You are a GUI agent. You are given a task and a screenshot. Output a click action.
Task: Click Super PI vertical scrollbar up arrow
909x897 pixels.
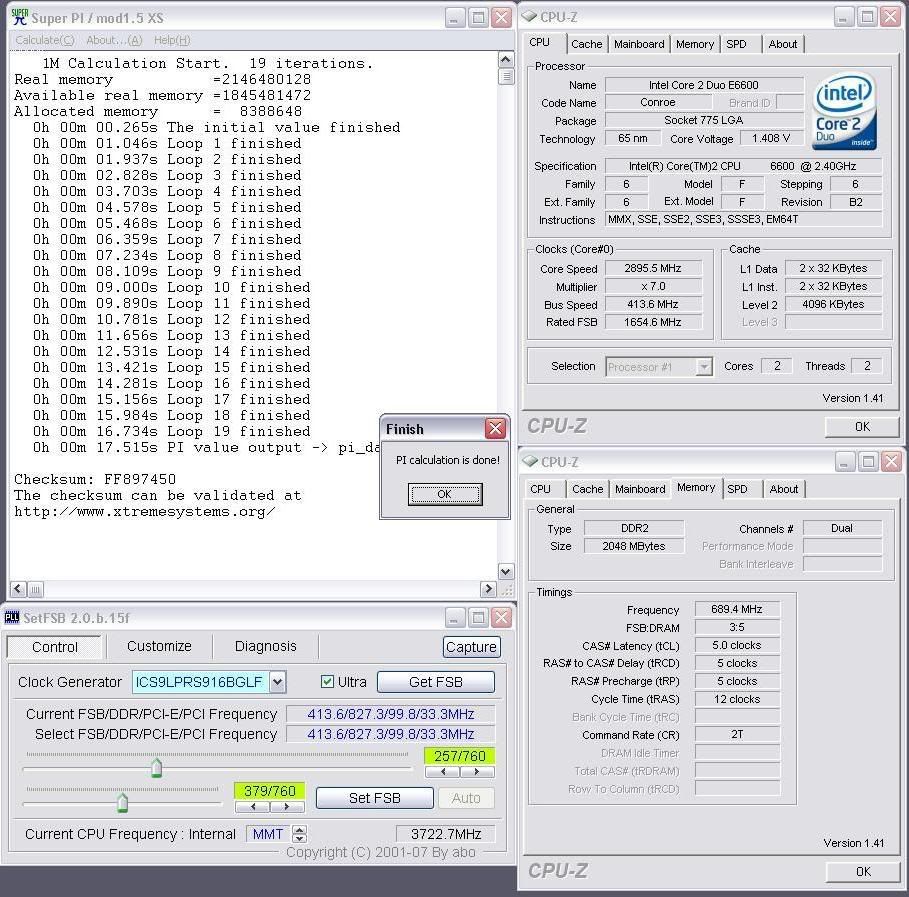(506, 60)
